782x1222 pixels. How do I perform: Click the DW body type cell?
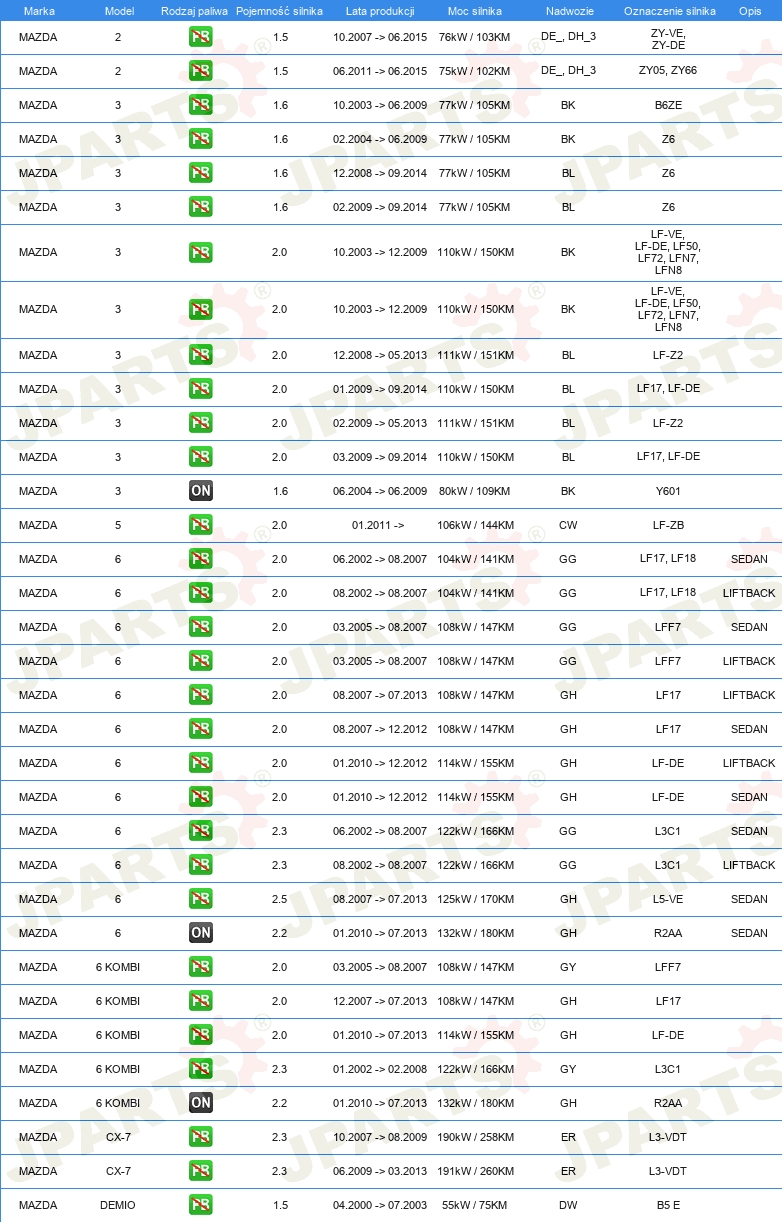[x=568, y=1206]
